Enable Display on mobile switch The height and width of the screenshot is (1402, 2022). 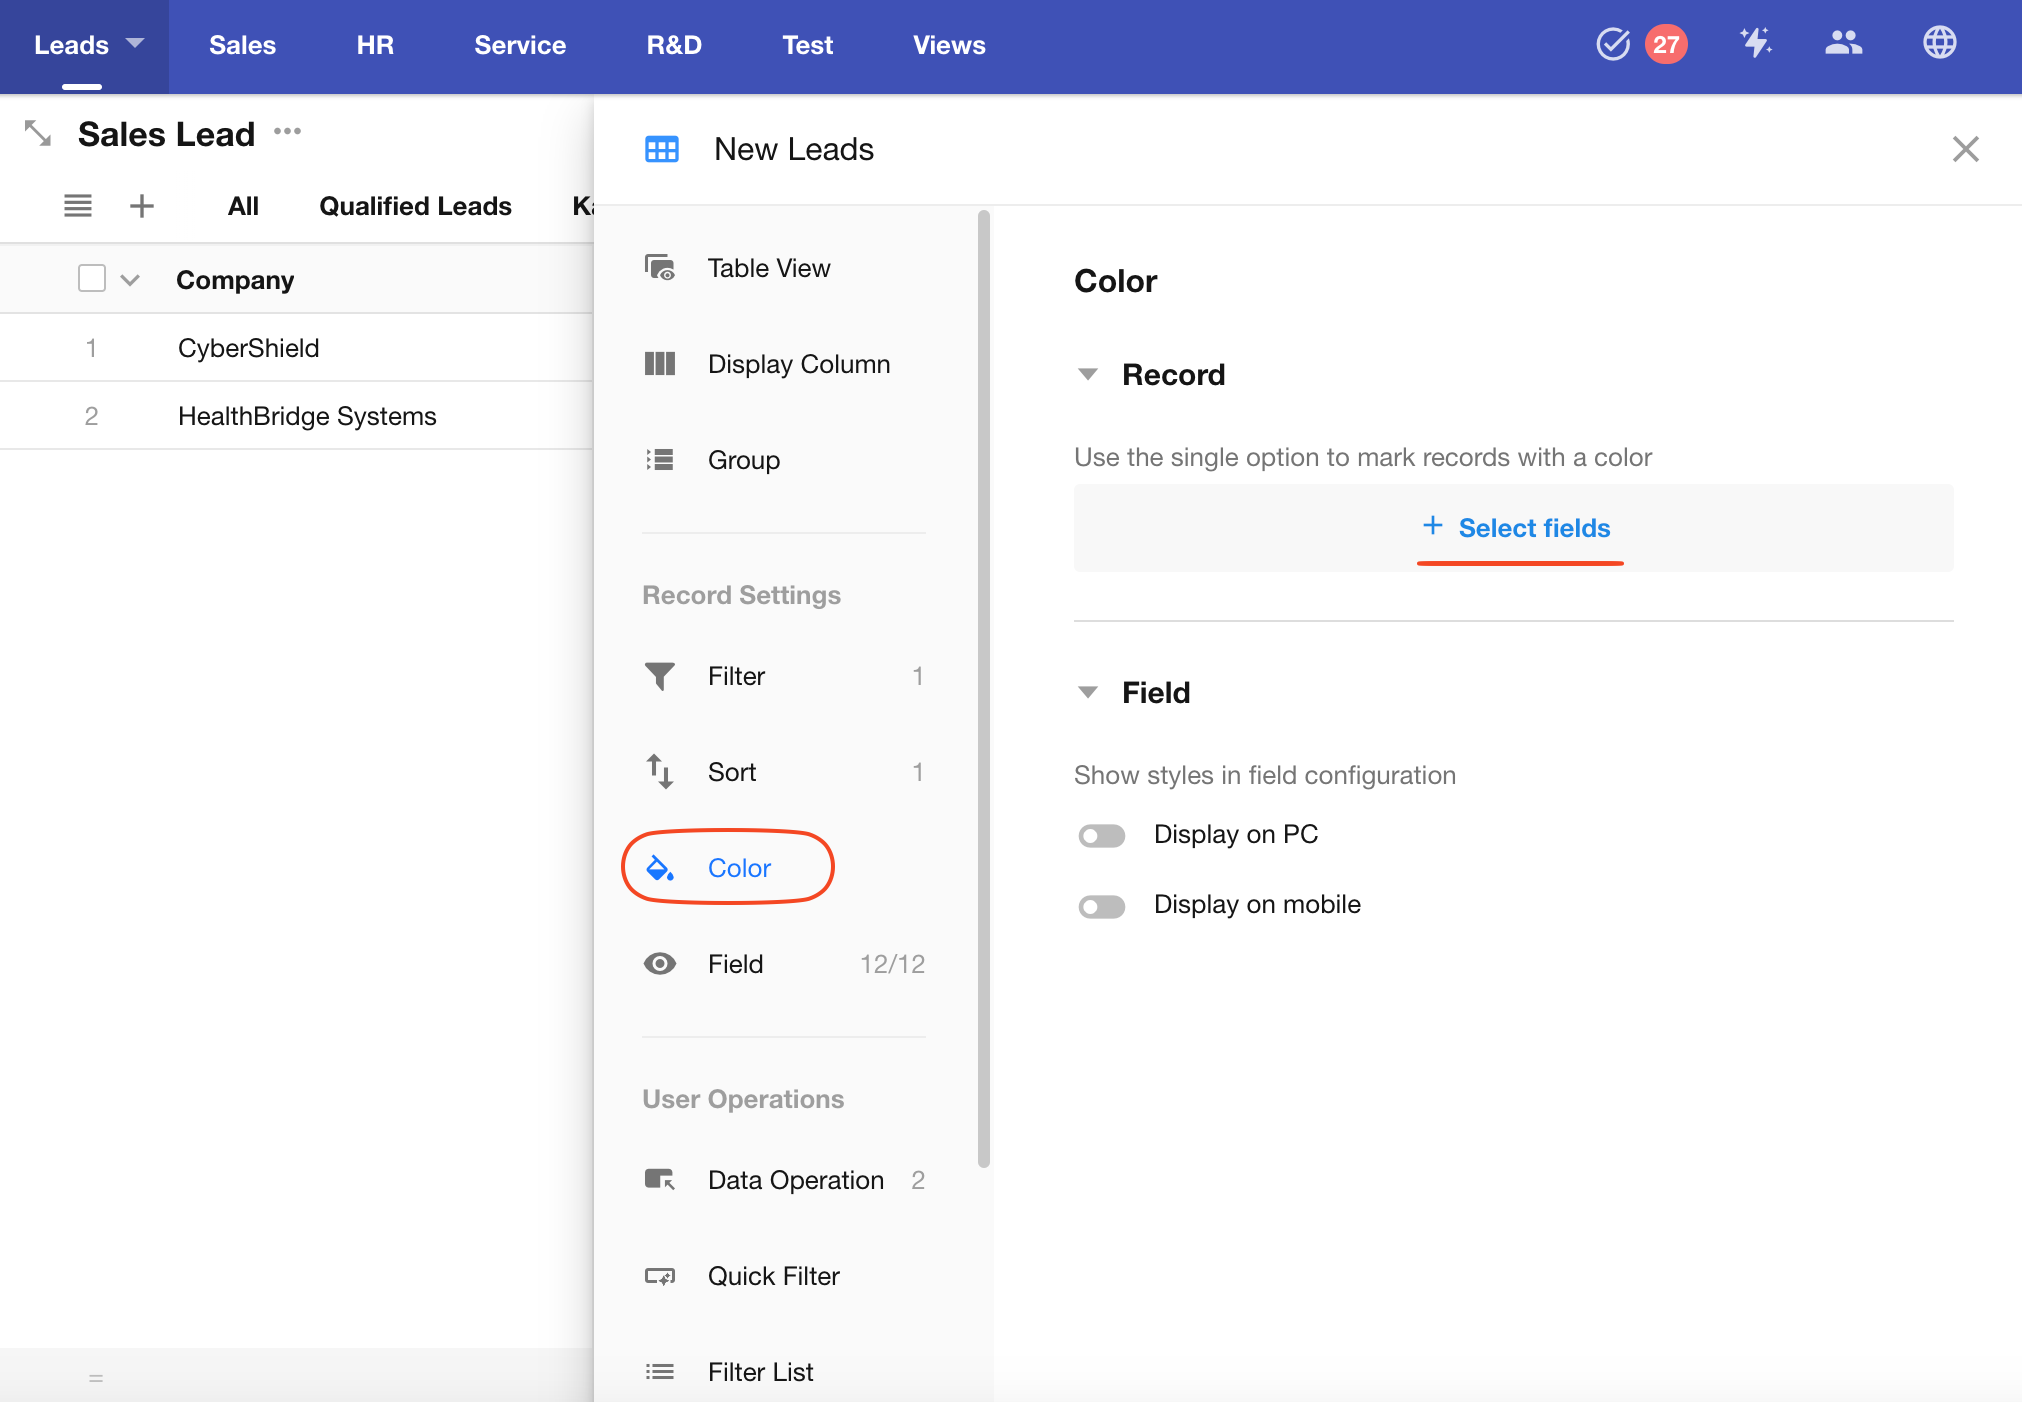pos(1101,906)
